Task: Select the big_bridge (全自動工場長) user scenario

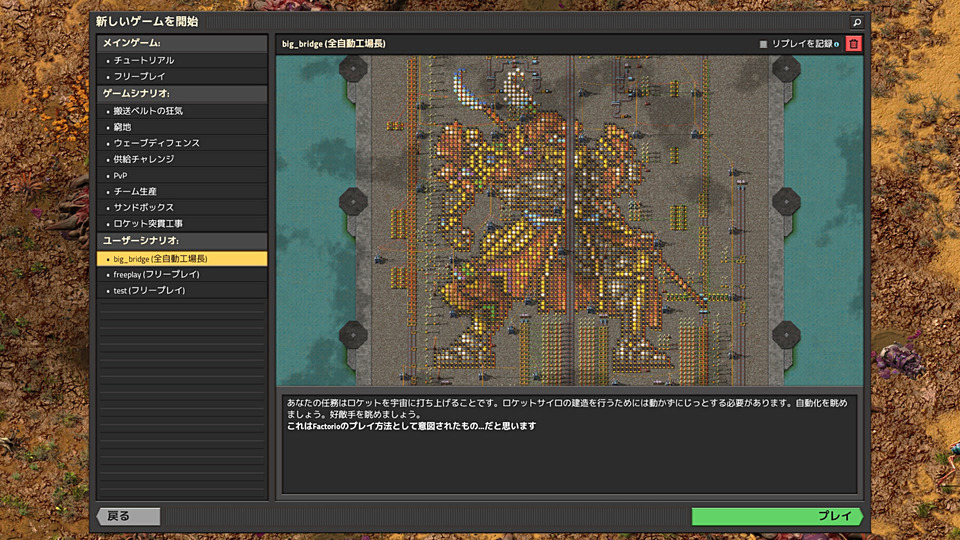Action: pyautogui.click(x=182, y=259)
